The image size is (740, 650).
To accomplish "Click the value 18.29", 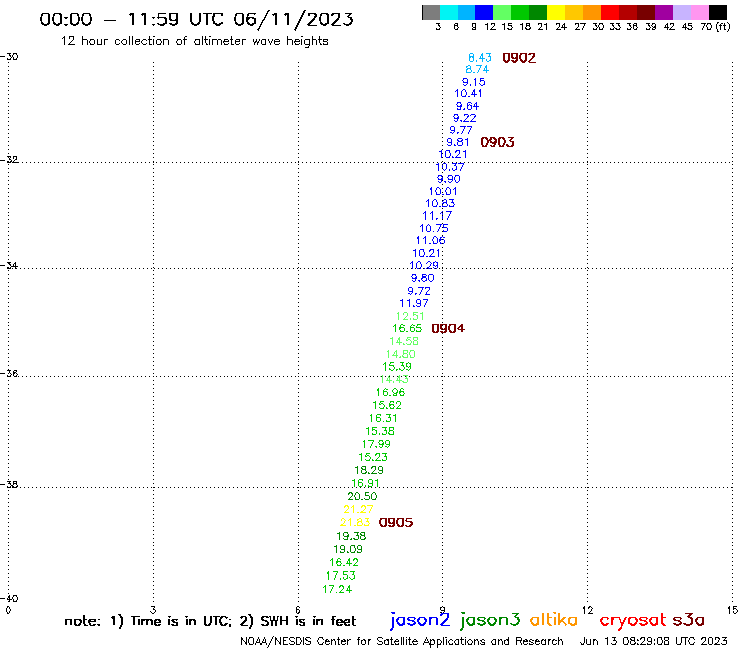I will pos(369,470).
